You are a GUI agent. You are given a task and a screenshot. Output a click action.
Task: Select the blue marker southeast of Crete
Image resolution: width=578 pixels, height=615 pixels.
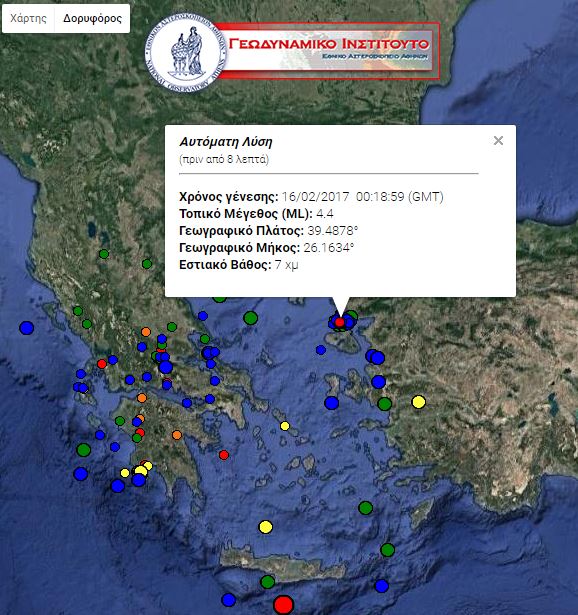point(382,586)
